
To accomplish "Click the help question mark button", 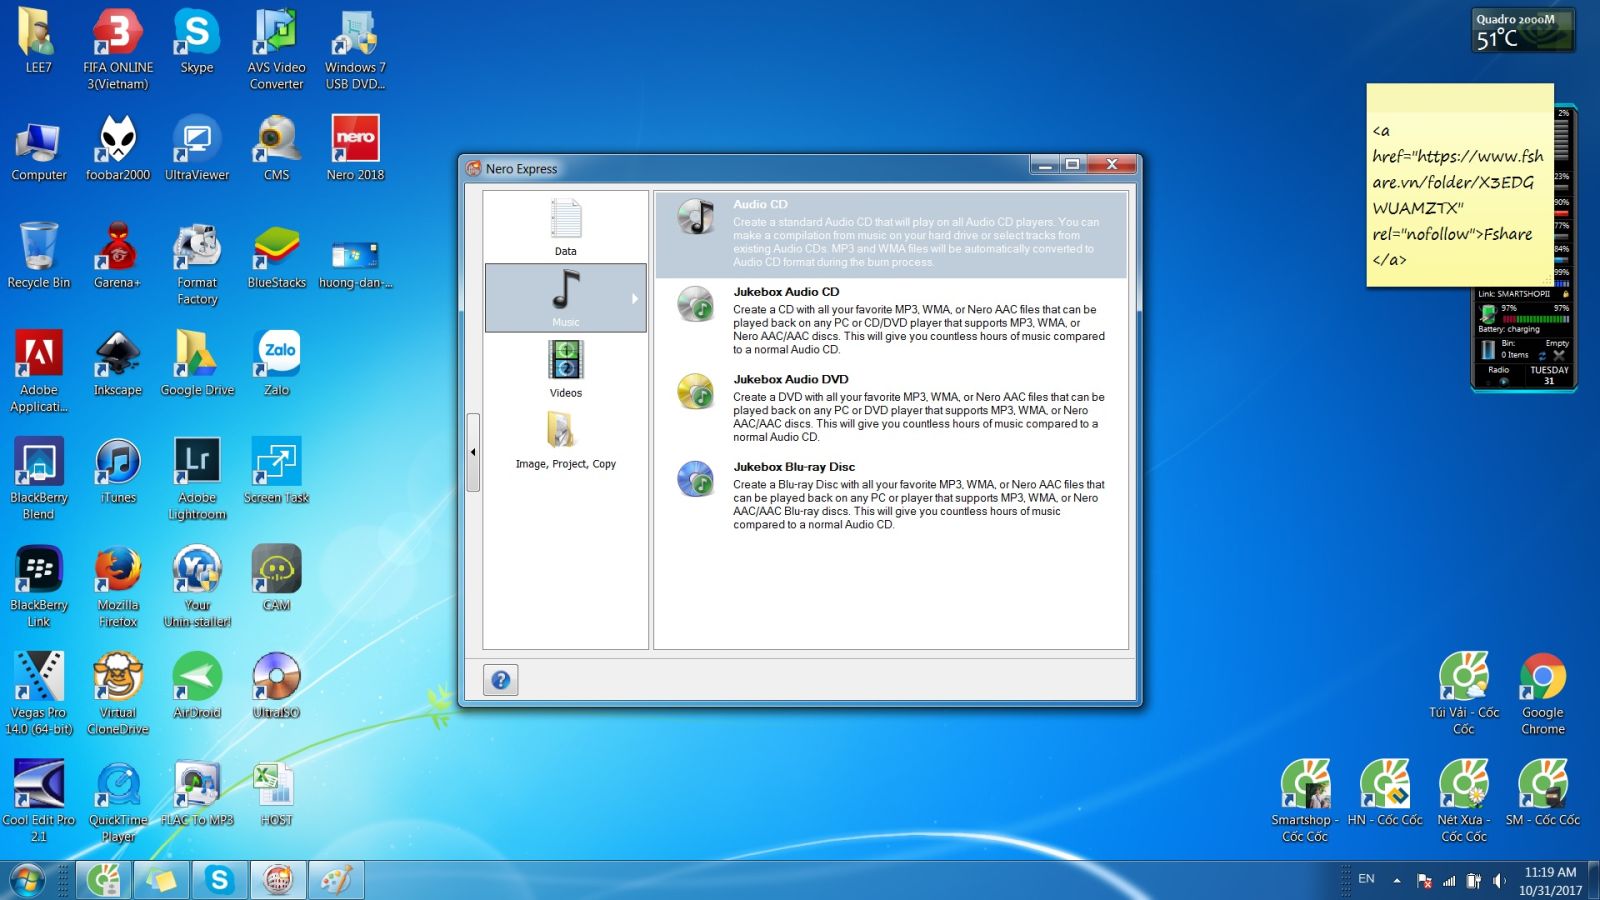I will pyautogui.click(x=501, y=680).
